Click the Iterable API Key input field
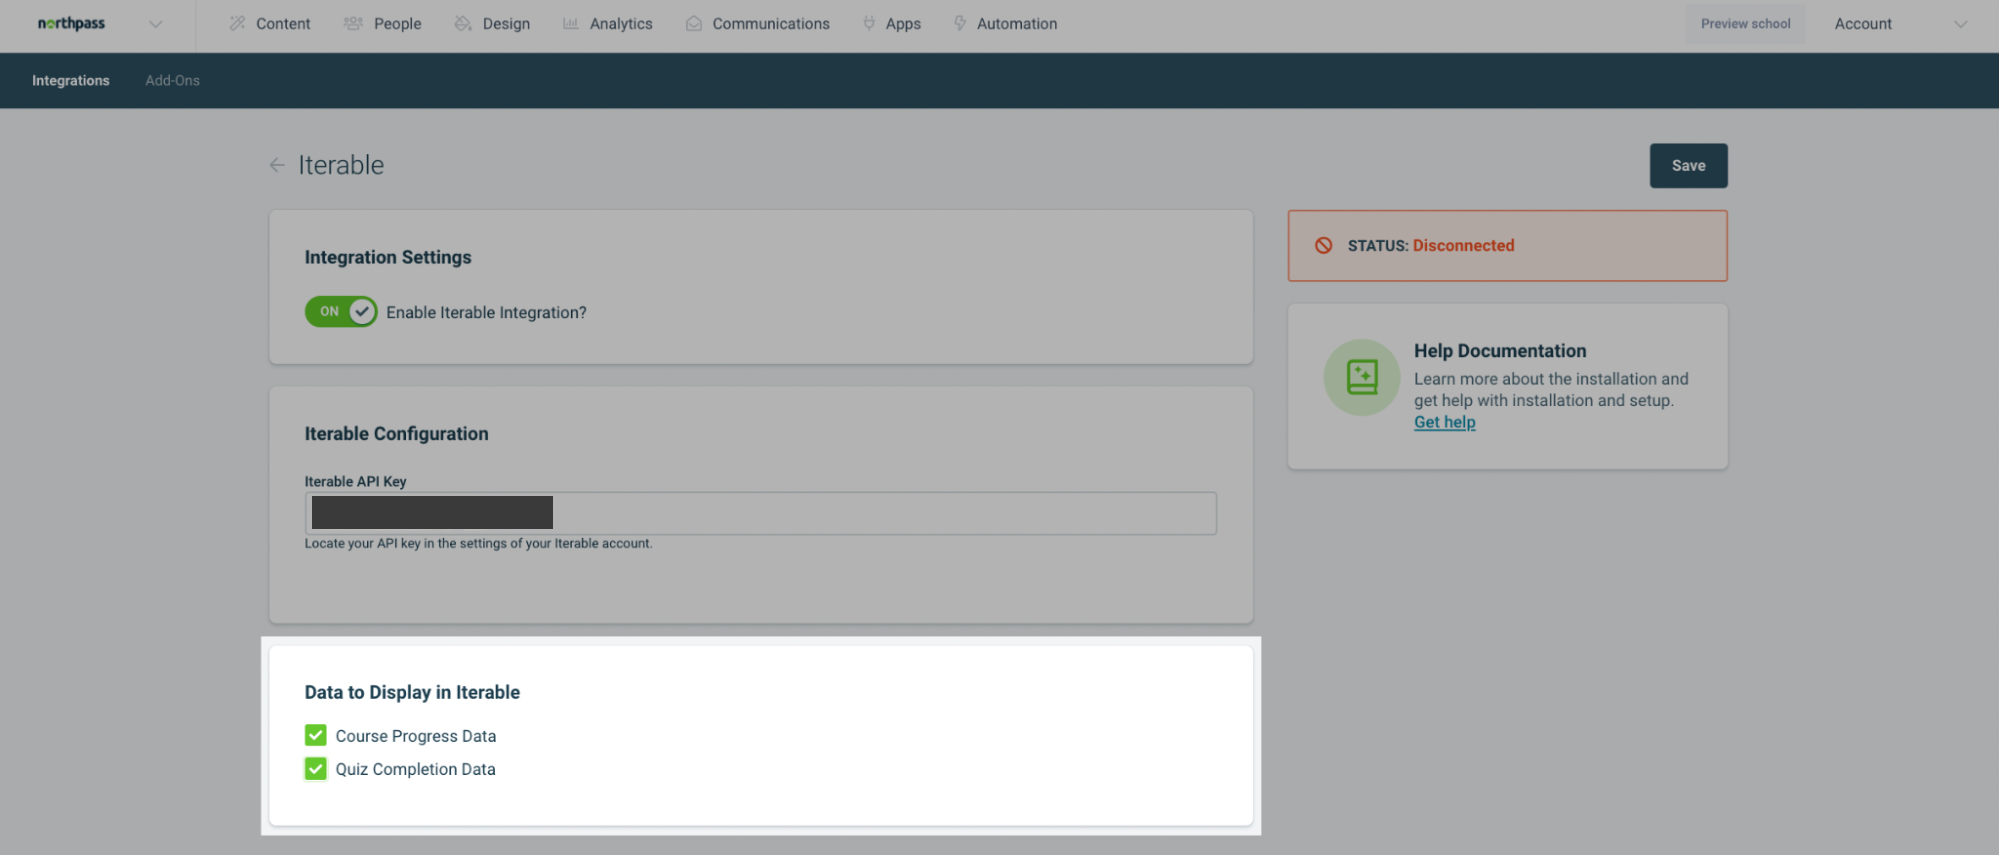The image size is (1999, 856). 761,513
